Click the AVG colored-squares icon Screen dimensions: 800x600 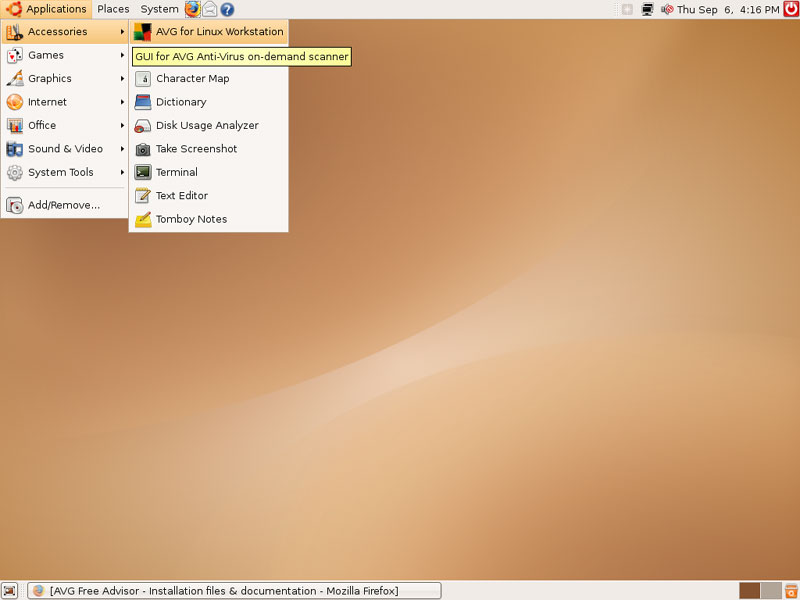(x=143, y=32)
